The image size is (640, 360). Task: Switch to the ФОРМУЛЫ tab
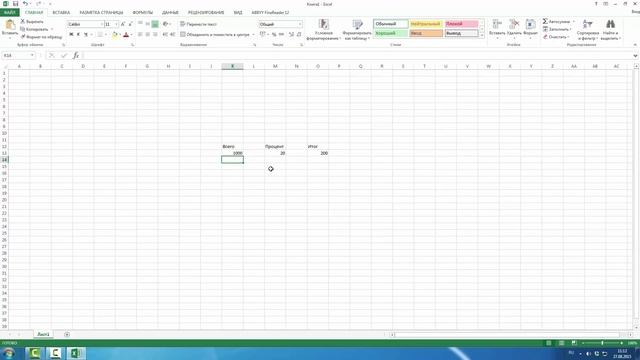click(142, 13)
